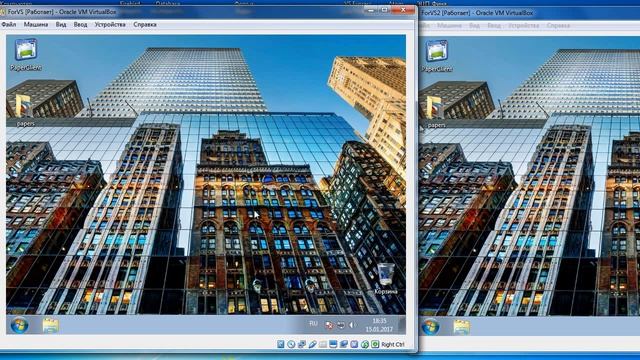The width and height of the screenshot is (640, 360).
Task: Select papers folder icon in ForVS guest
Action: point(25,109)
